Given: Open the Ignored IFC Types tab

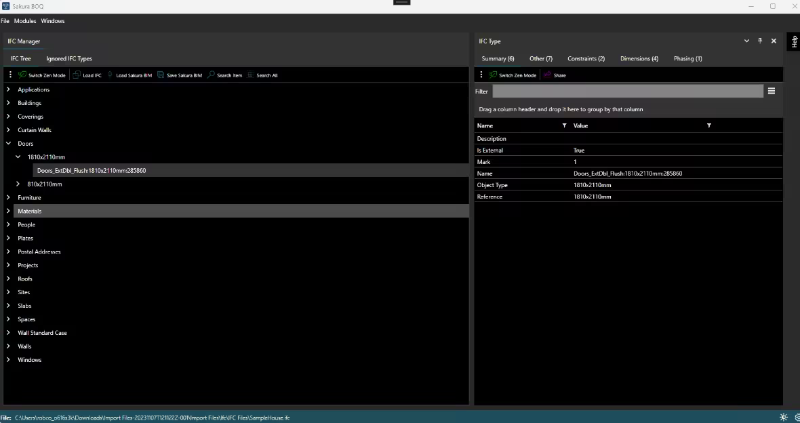Looking at the screenshot, I should [x=69, y=59].
